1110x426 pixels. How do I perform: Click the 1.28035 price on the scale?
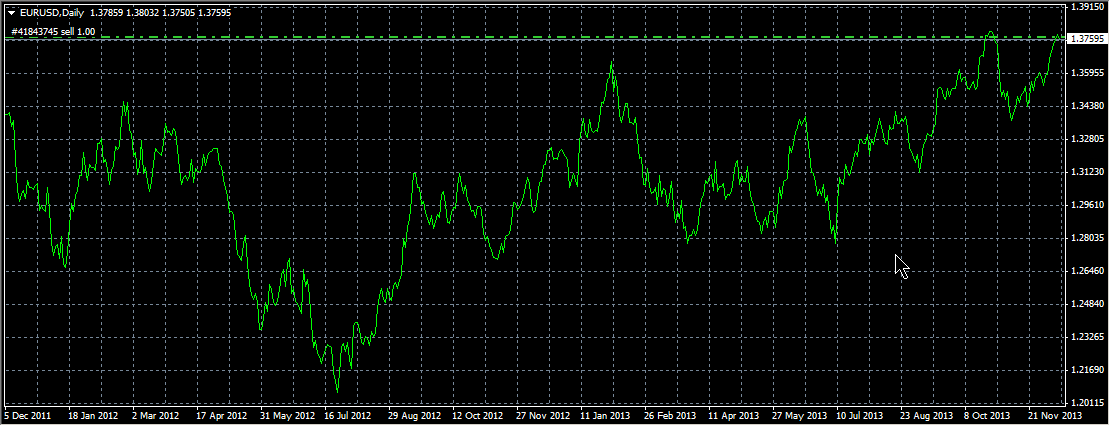coord(1086,238)
